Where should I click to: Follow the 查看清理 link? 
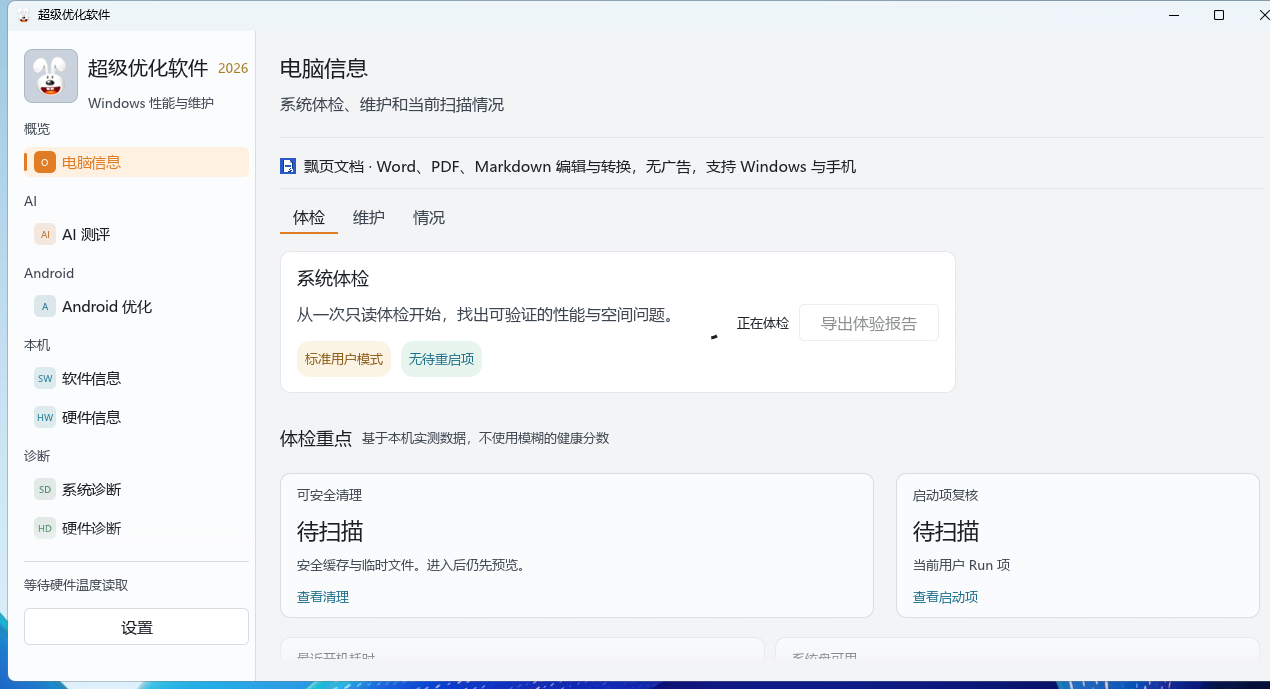point(323,597)
